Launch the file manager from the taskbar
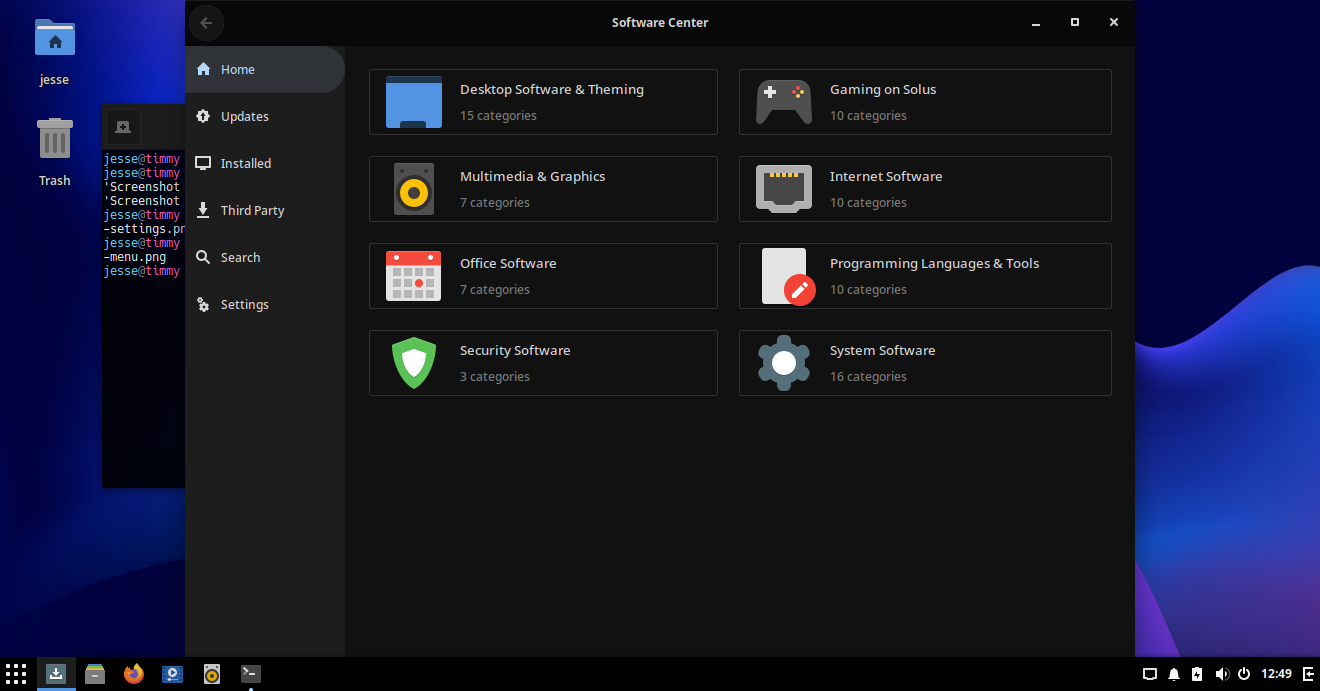Viewport: 1320px width, 691px height. click(95, 674)
